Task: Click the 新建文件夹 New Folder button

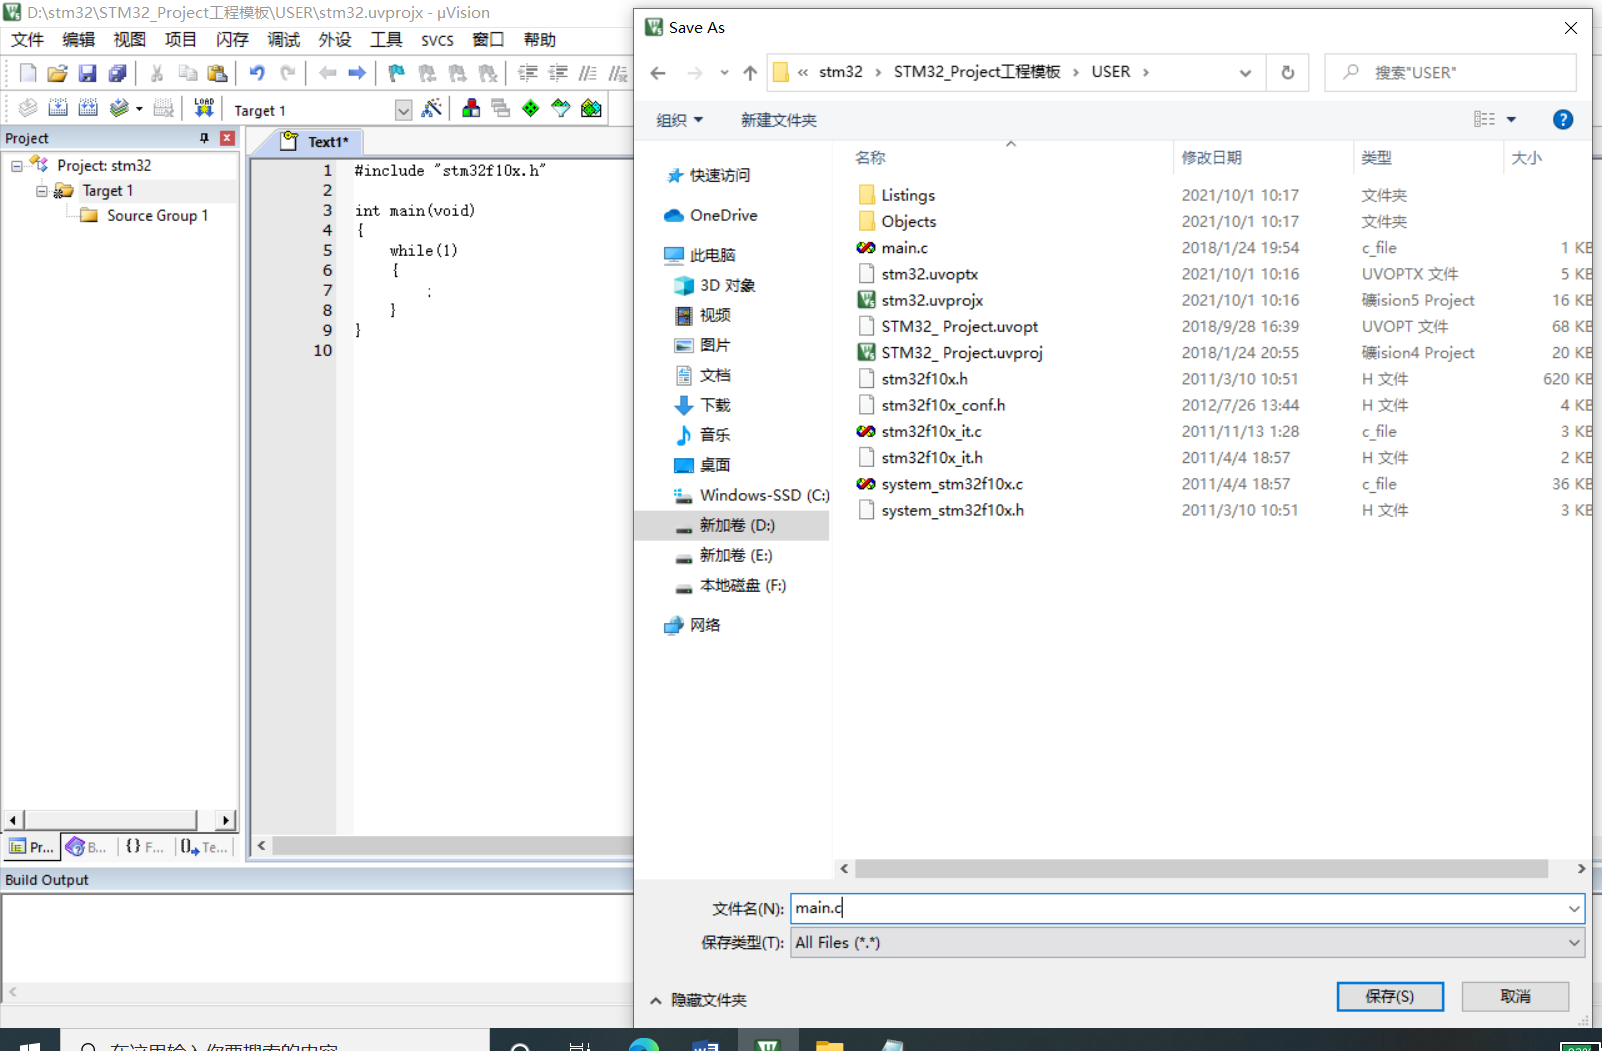Action: 778,120
